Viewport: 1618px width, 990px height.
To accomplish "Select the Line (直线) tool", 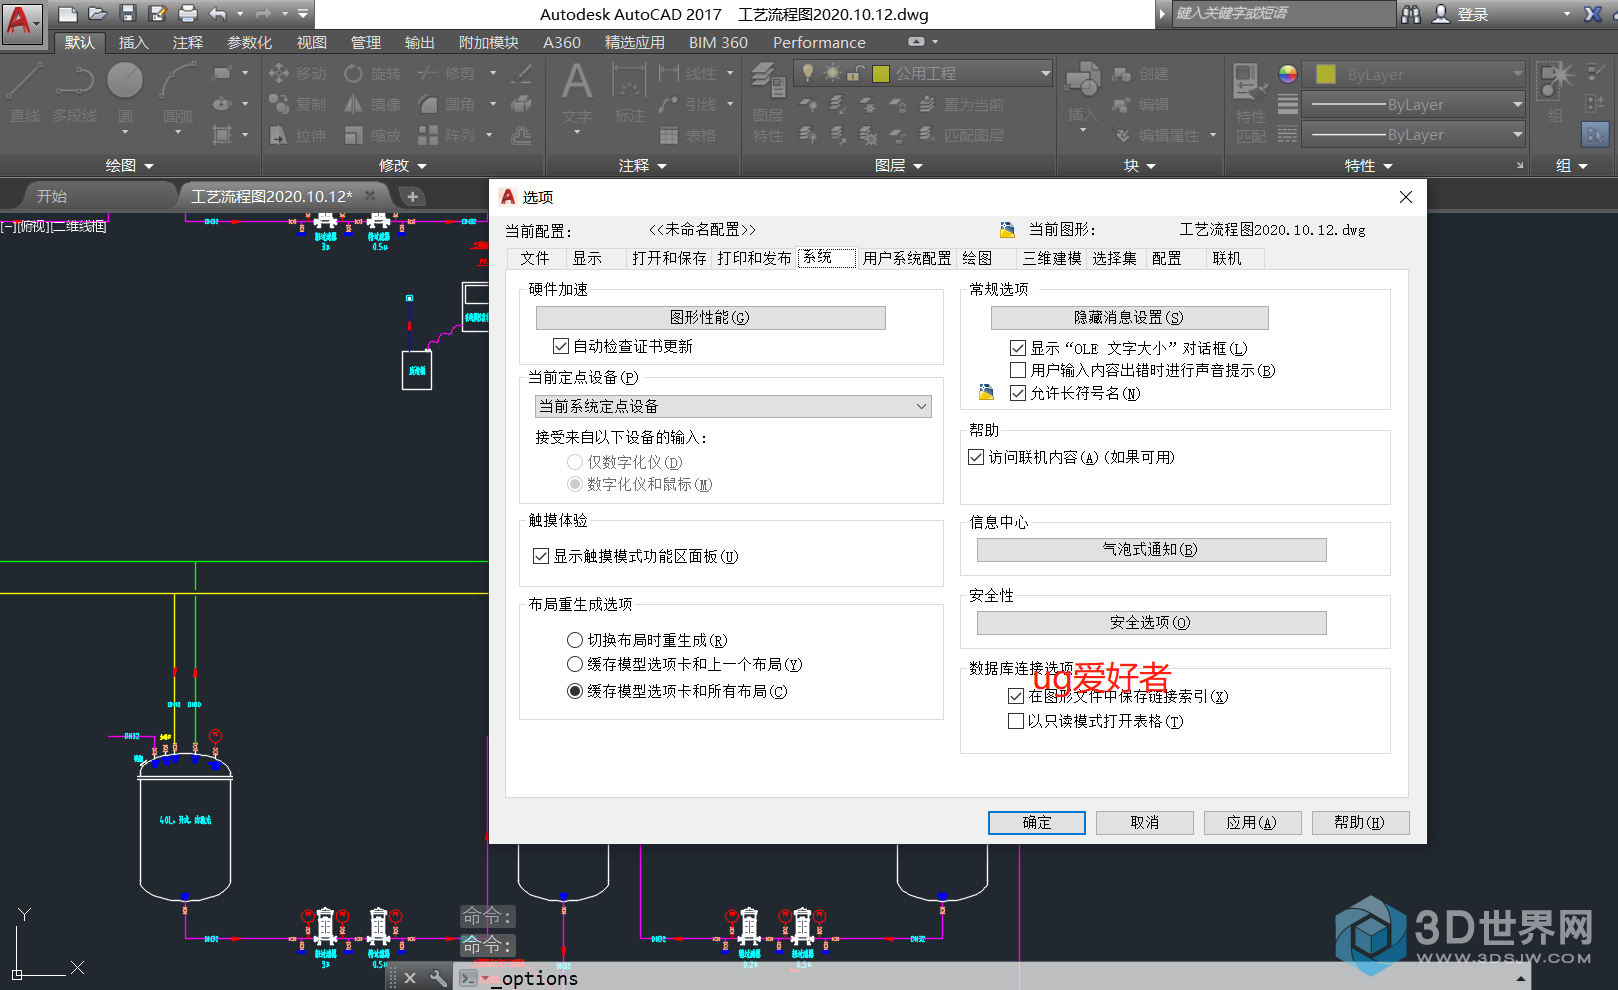I will pyautogui.click(x=24, y=92).
